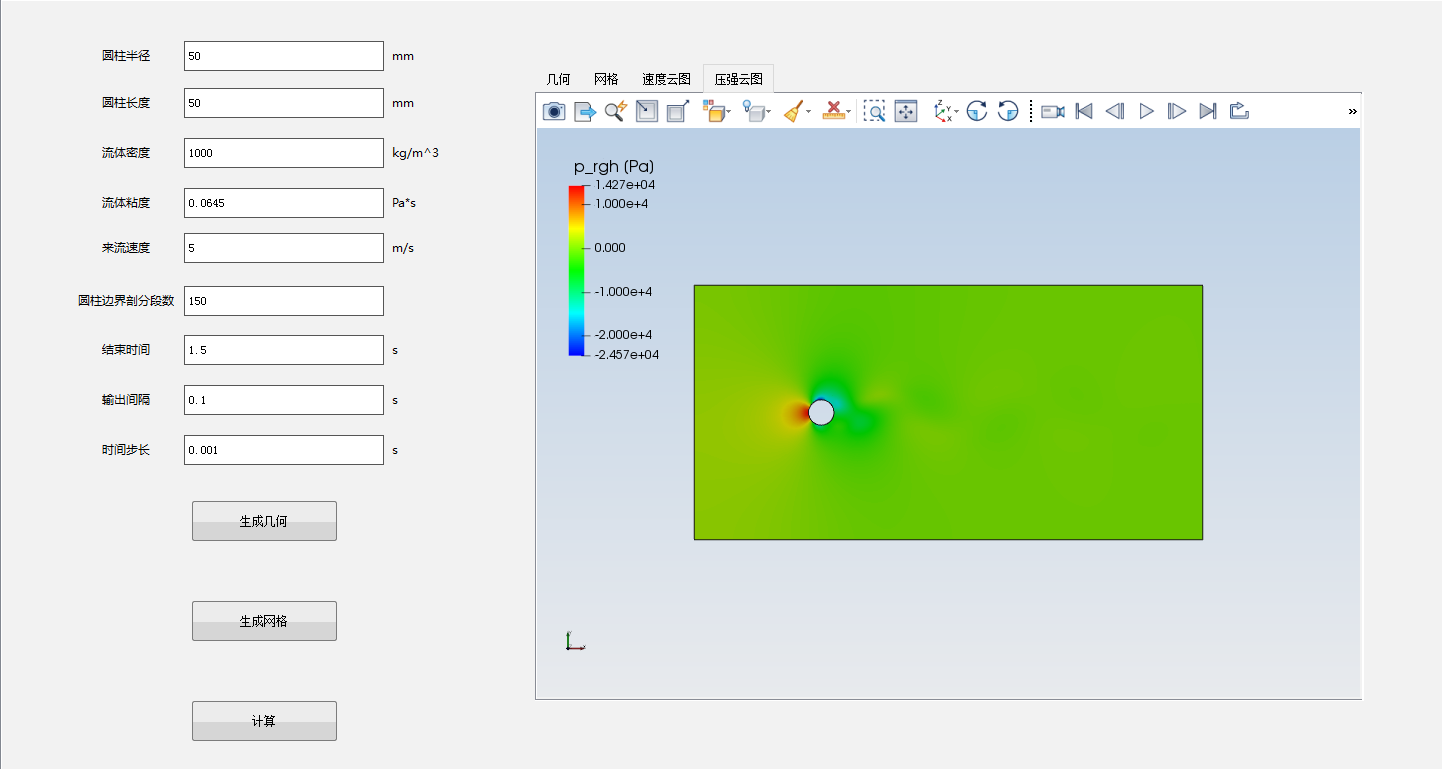The image size is (1442, 769).
Task: Click the expand-from-corner square icon
Action: pyautogui.click(x=677, y=111)
